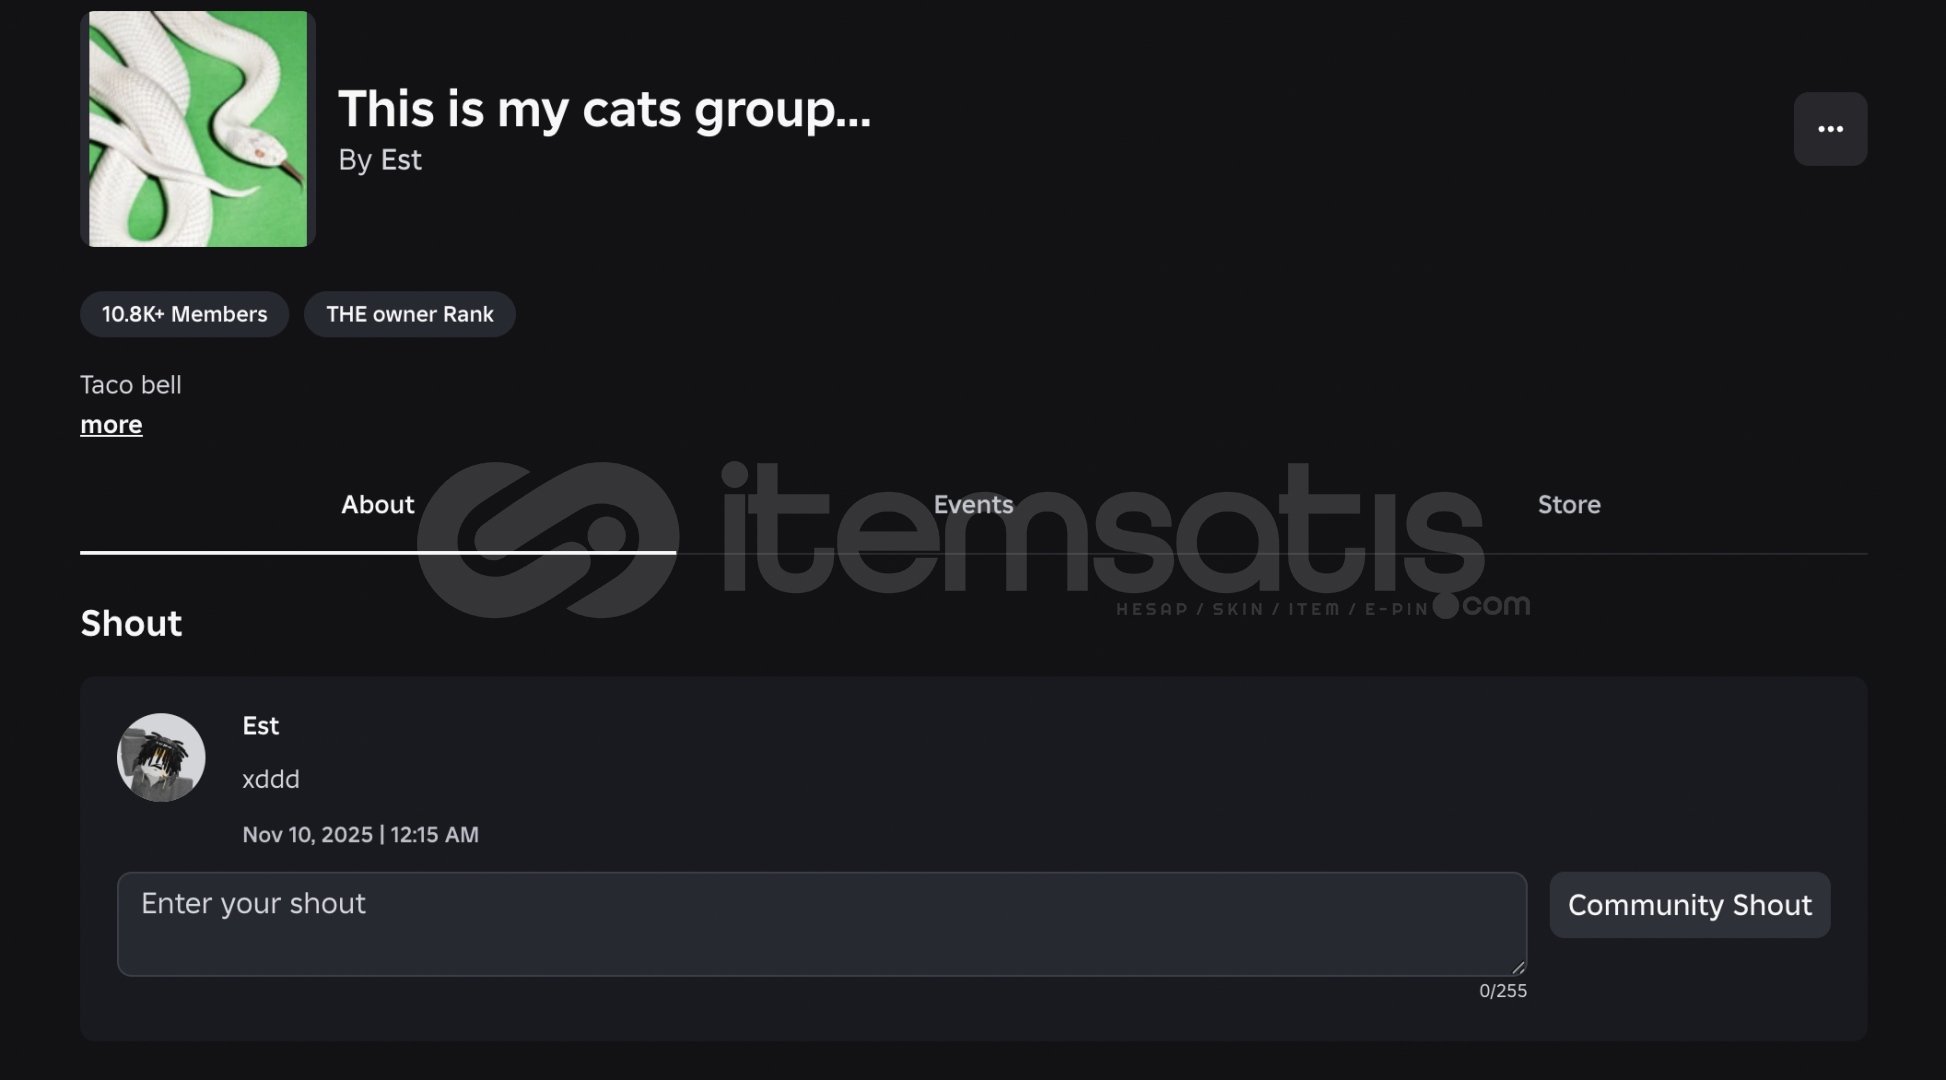
Task: Open the three-dots more options menu
Action: coord(1830,129)
